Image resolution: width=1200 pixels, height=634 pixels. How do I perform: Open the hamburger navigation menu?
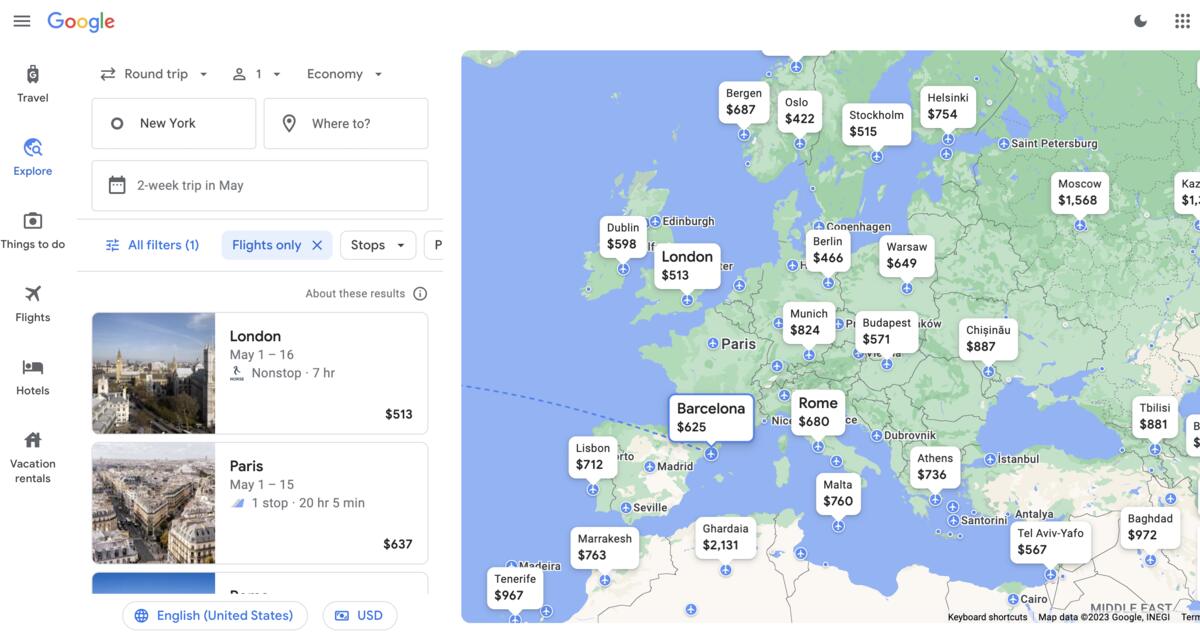[x=22, y=20]
